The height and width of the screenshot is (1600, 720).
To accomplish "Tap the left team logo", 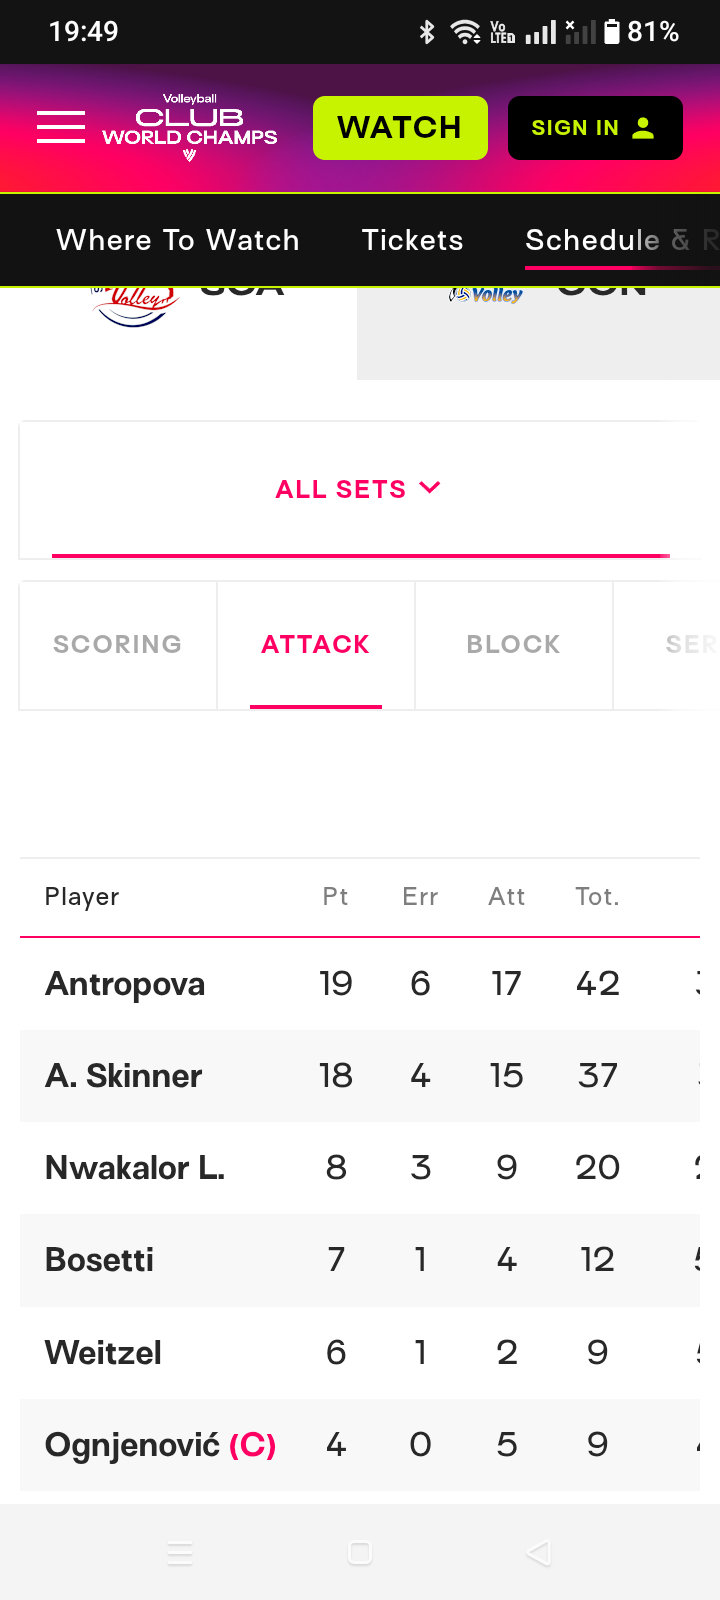I will click(135, 305).
